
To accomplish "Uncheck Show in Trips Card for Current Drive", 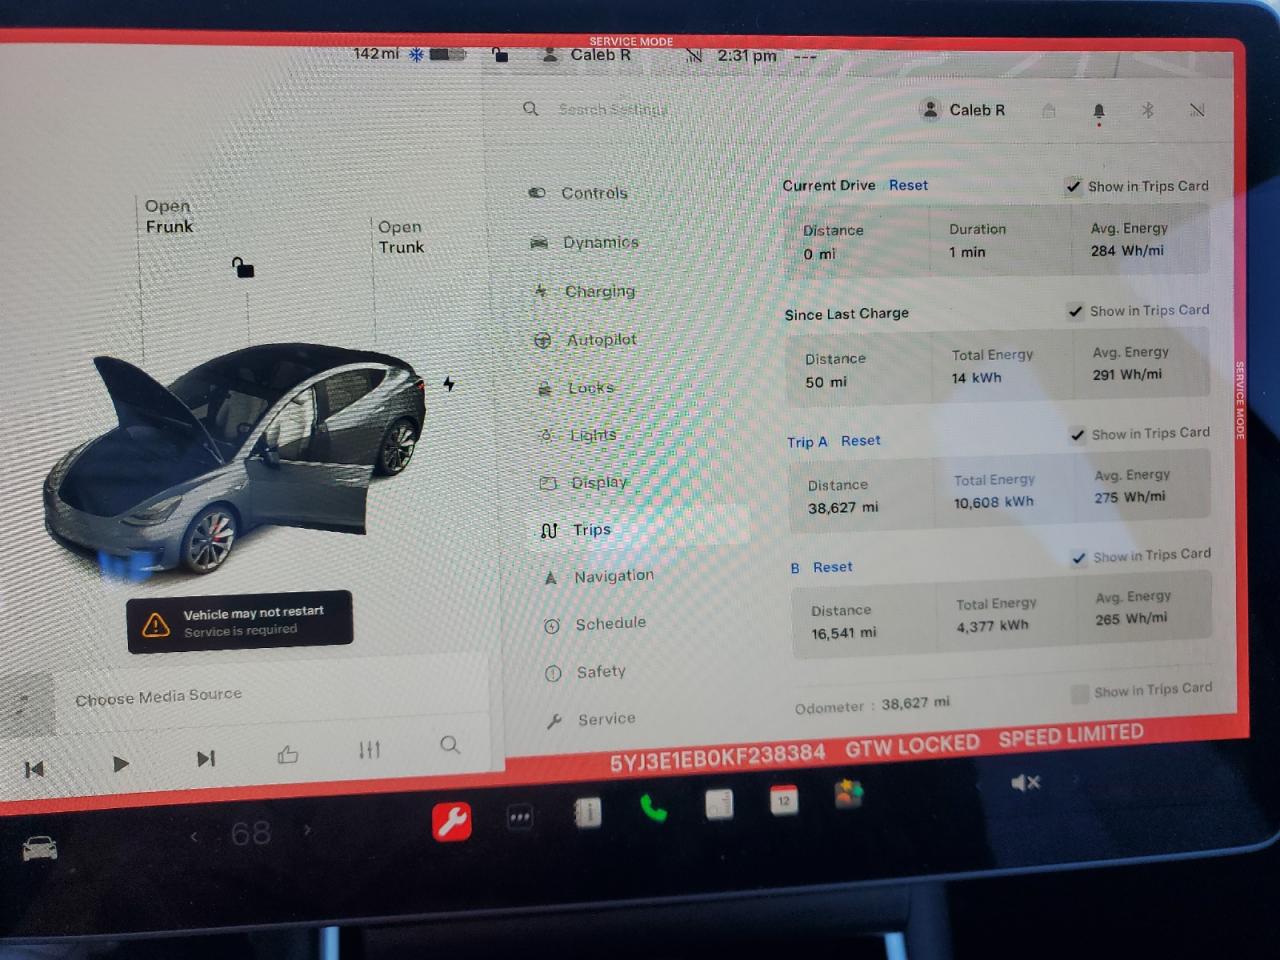I will (x=1073, y=186).
